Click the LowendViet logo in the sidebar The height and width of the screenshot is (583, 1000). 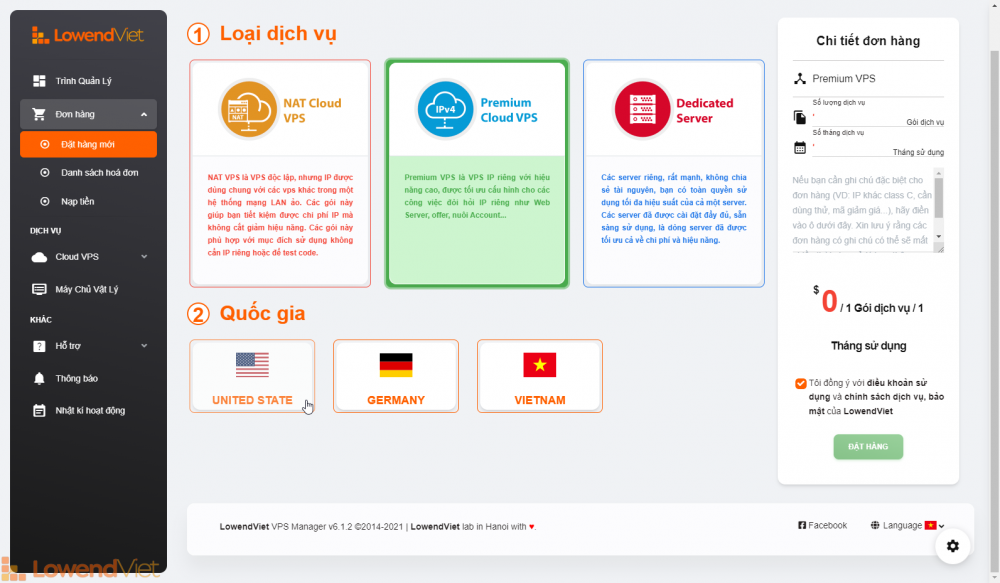click(x=88, y=35)
